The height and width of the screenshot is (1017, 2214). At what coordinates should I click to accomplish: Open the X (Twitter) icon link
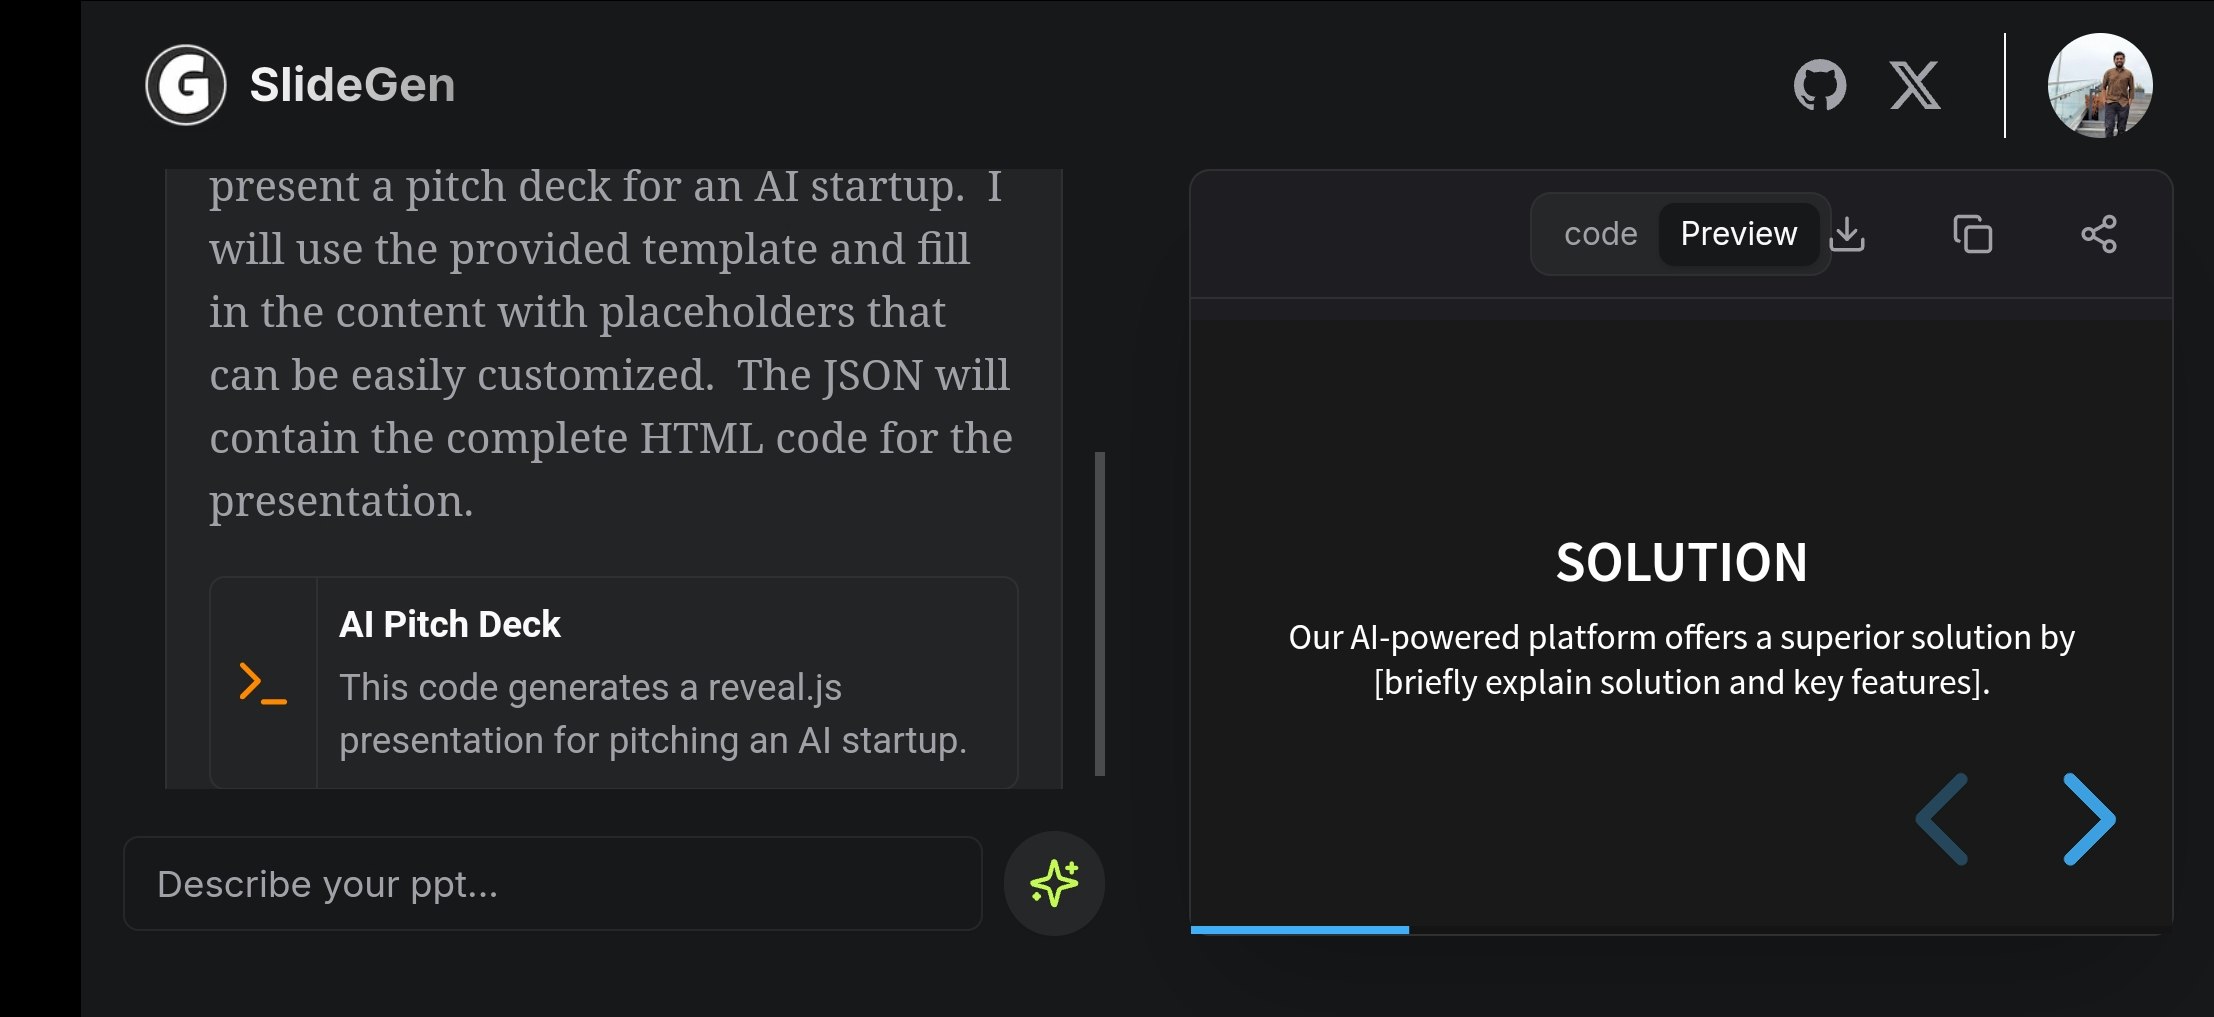(1915, 85)
